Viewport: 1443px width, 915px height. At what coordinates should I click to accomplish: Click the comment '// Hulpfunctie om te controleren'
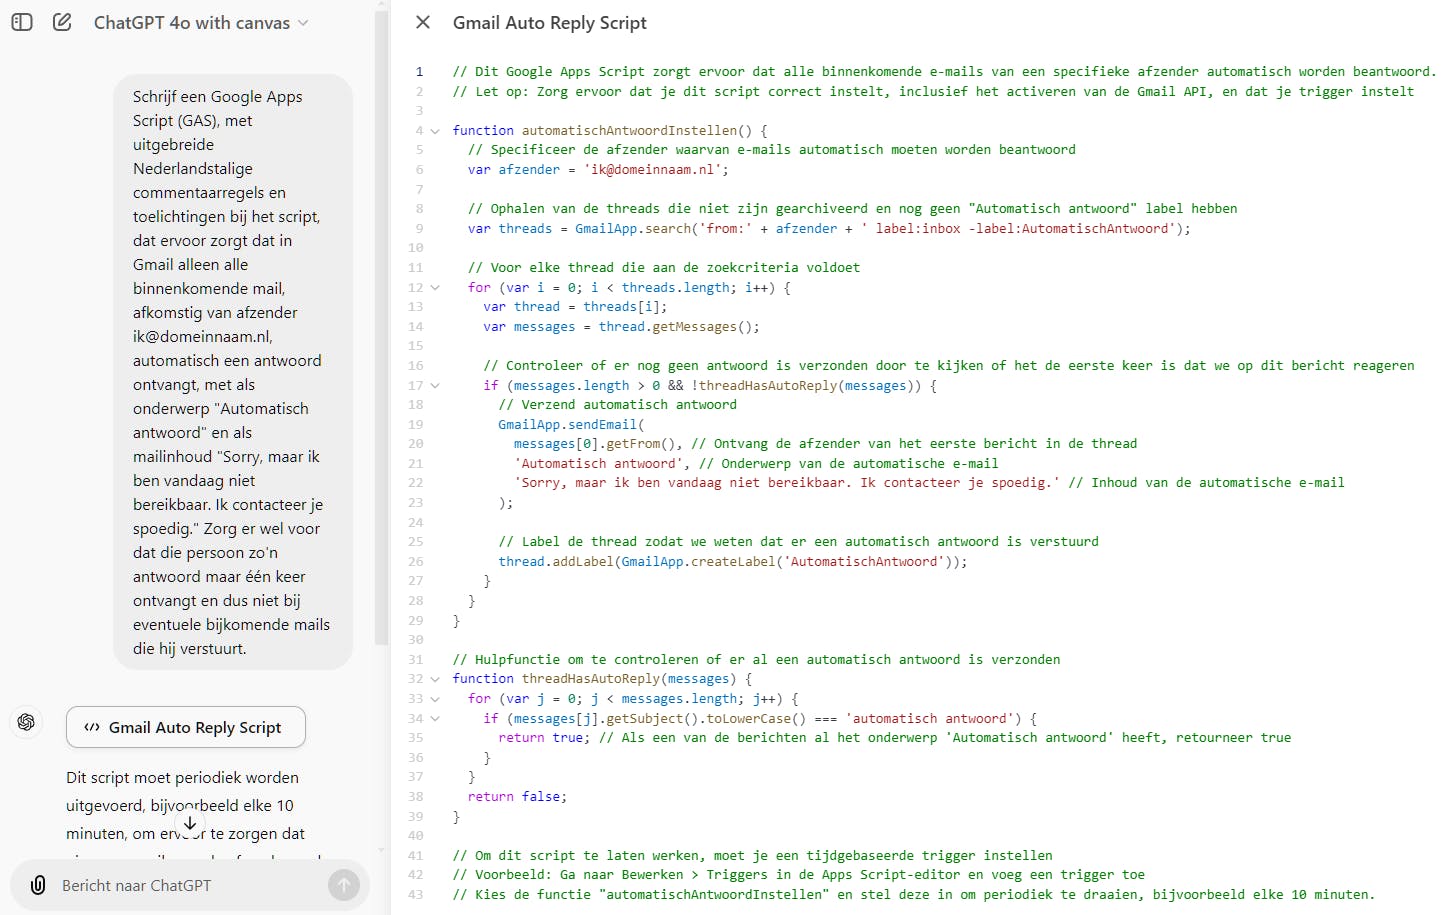[x=756, y=659]
